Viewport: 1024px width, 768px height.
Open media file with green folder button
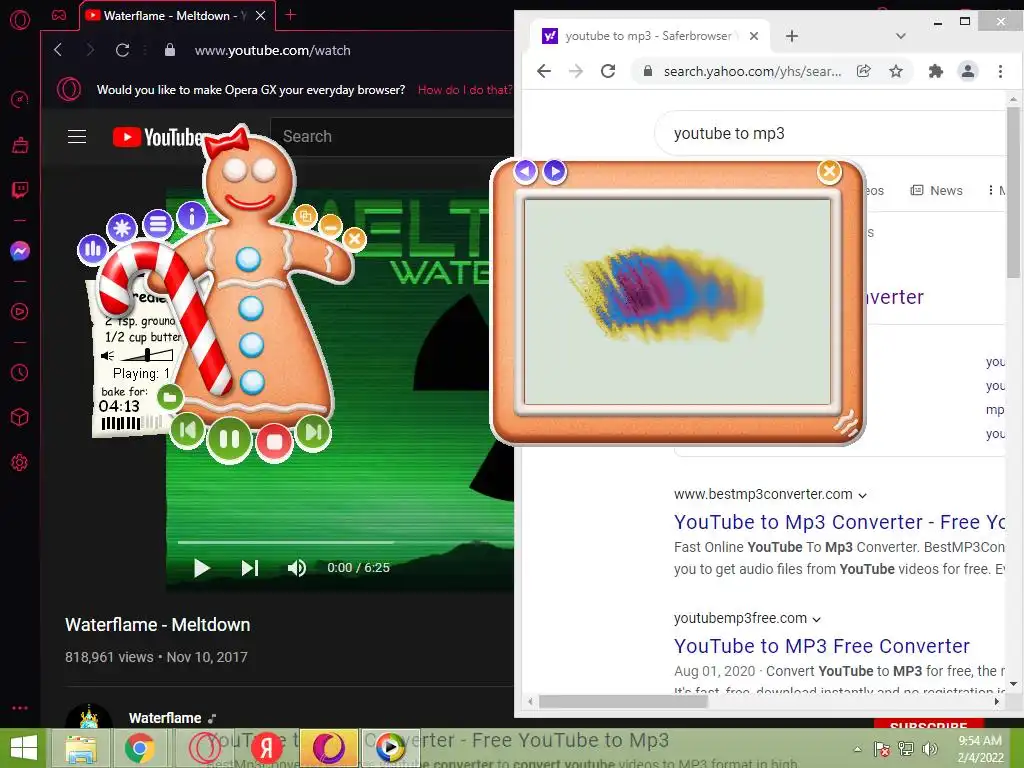pyautogui.click(x=170, y=396)
